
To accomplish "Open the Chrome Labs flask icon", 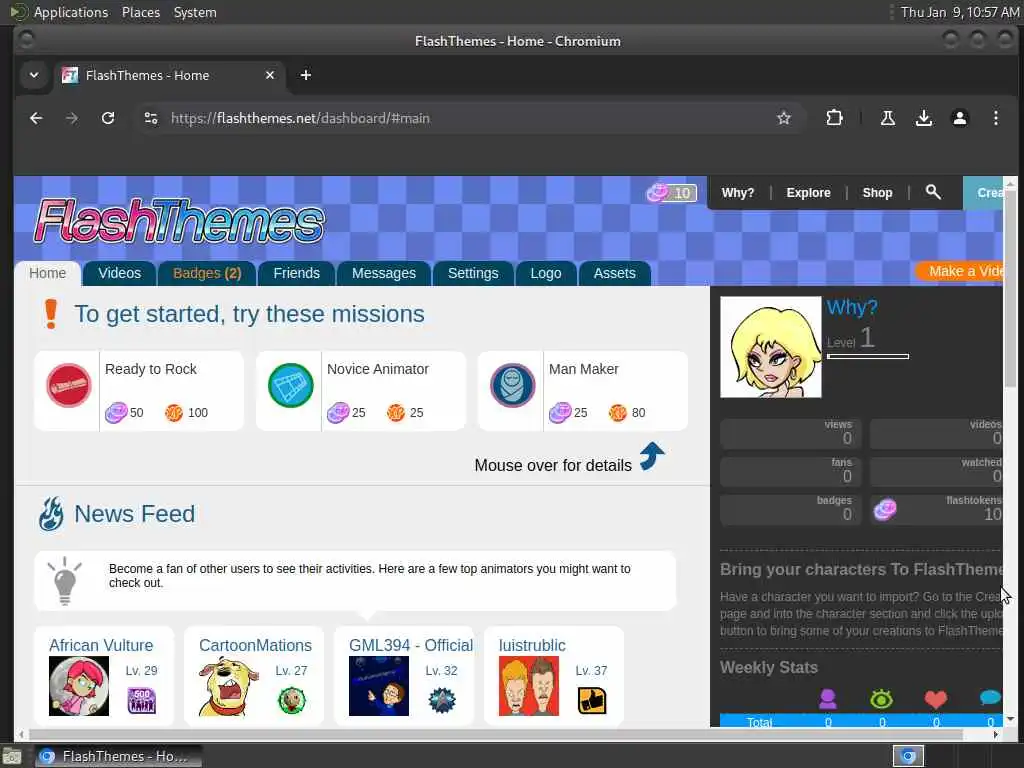I will [x=888, y=118].
